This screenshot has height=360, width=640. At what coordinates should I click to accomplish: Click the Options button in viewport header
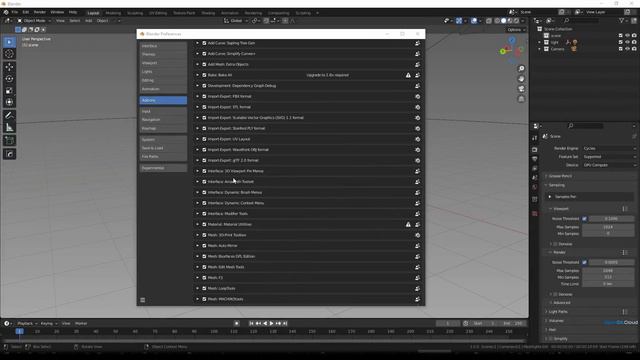coord(516,30)
